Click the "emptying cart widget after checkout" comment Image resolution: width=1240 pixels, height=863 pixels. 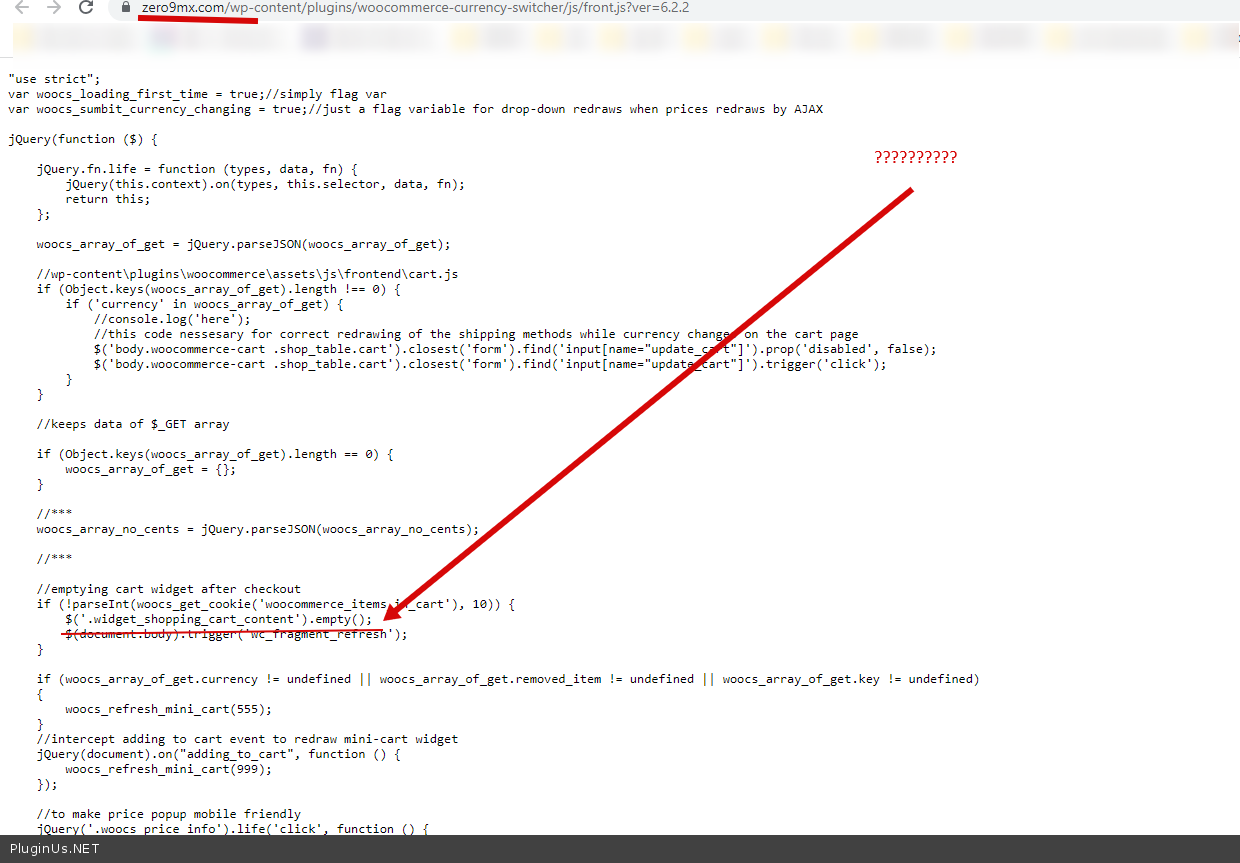[168, 589]
